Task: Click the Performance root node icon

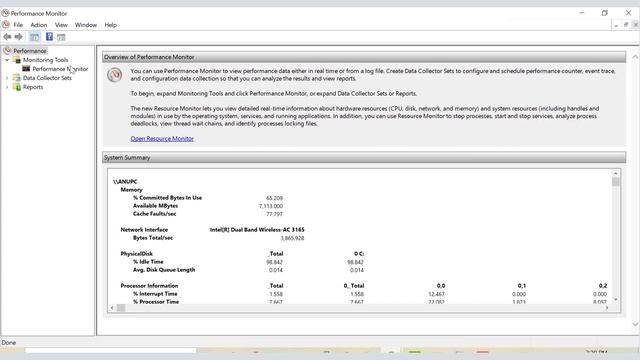Action: [7, 51]
